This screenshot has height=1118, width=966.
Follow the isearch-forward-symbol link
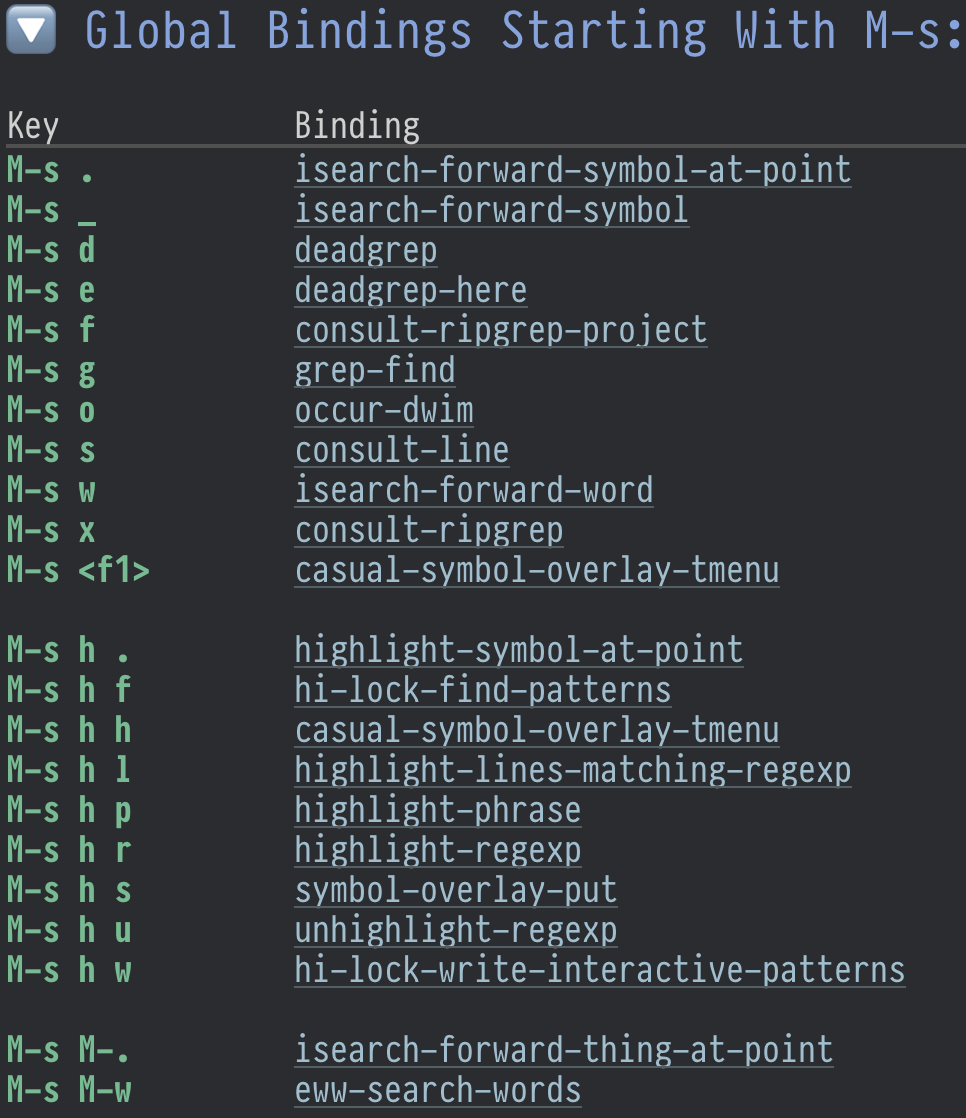(491, 210)
